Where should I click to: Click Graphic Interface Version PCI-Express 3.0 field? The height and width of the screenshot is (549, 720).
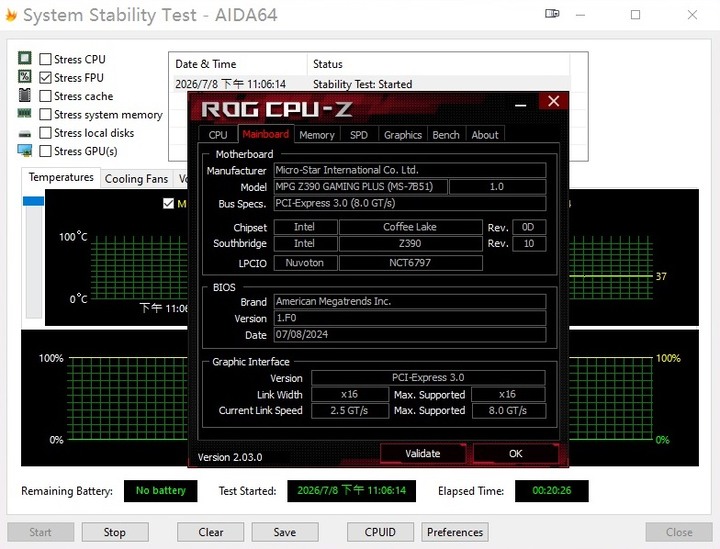point(428,377)
